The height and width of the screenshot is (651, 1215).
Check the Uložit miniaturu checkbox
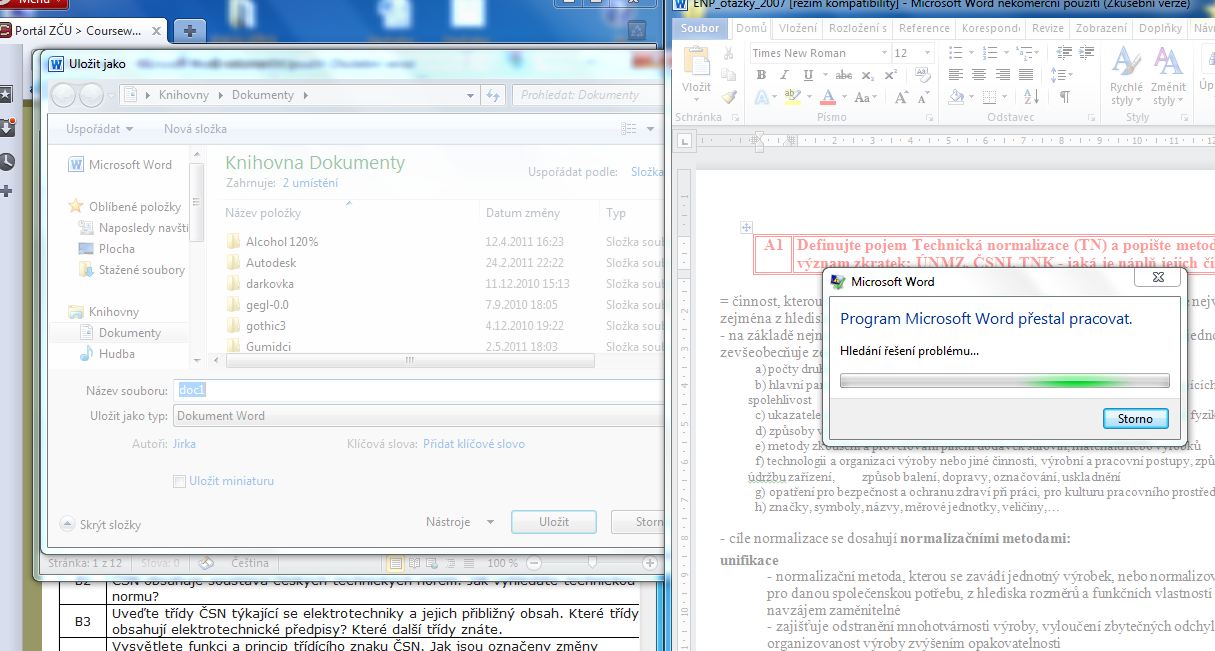(x=180, y=481)
